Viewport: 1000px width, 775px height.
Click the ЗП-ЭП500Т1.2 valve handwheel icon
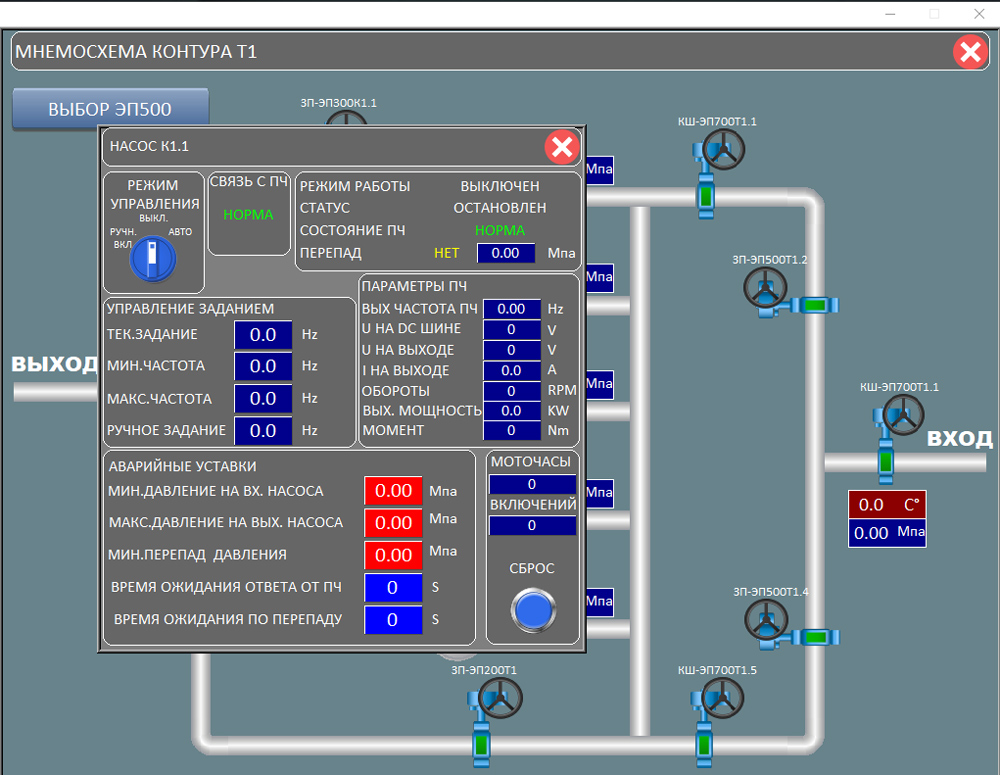pyautogui.click(x=766, y=289)
